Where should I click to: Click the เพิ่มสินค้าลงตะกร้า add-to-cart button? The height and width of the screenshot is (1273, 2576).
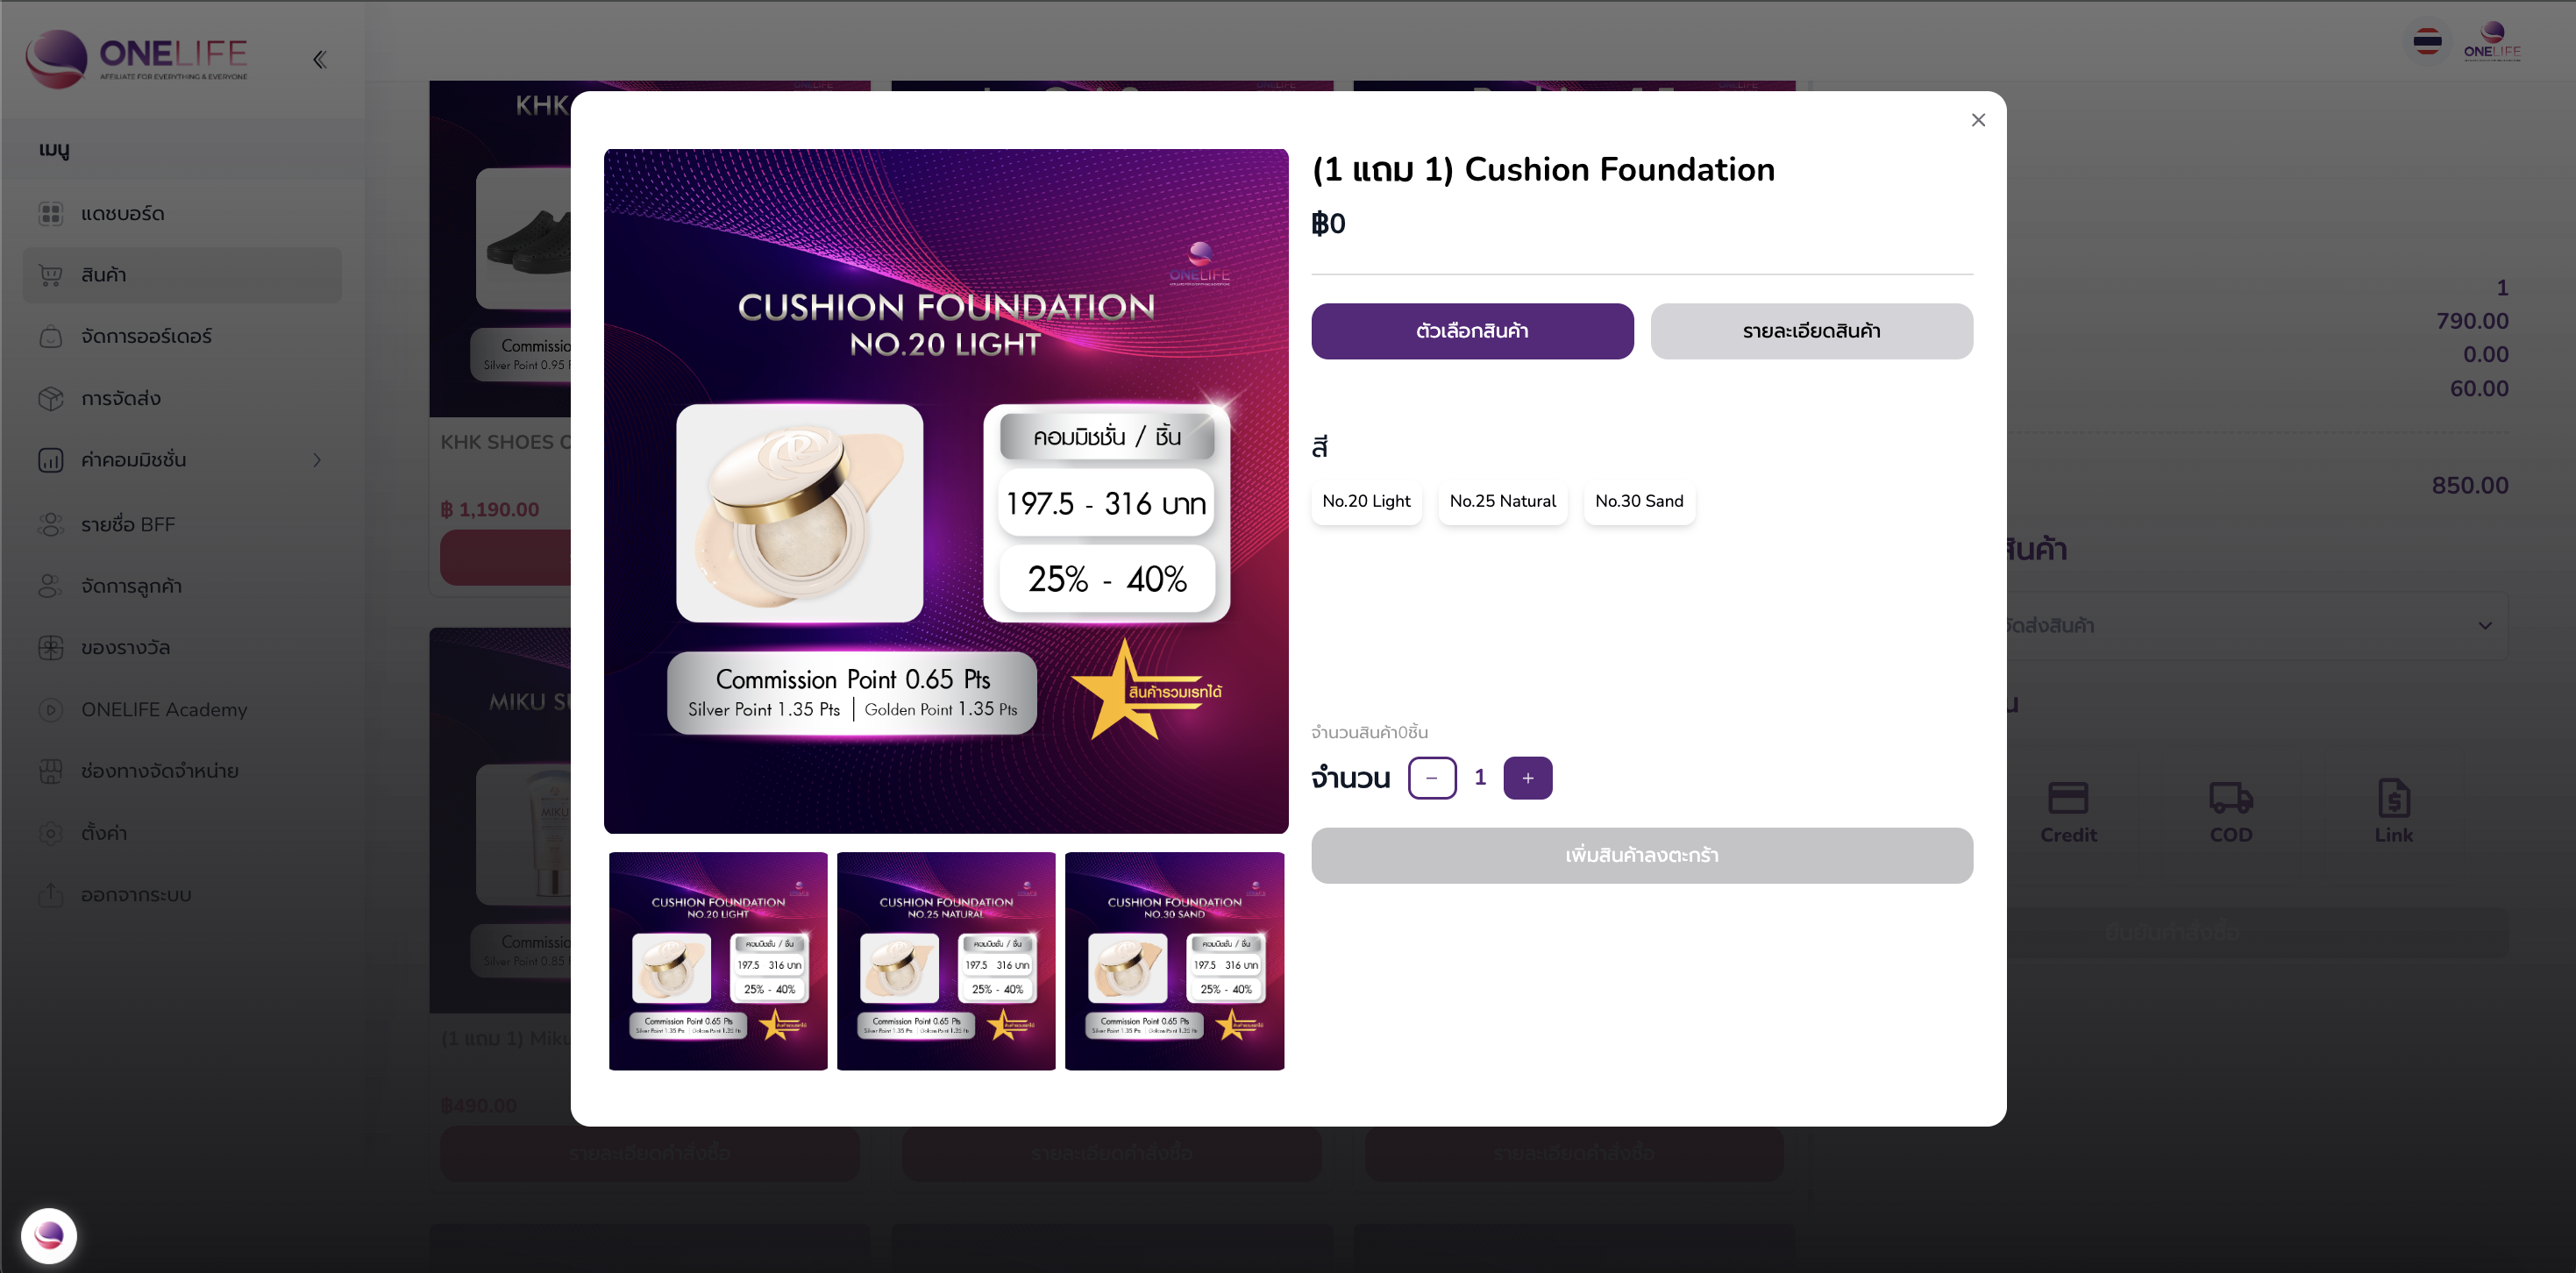point(1642,855)
